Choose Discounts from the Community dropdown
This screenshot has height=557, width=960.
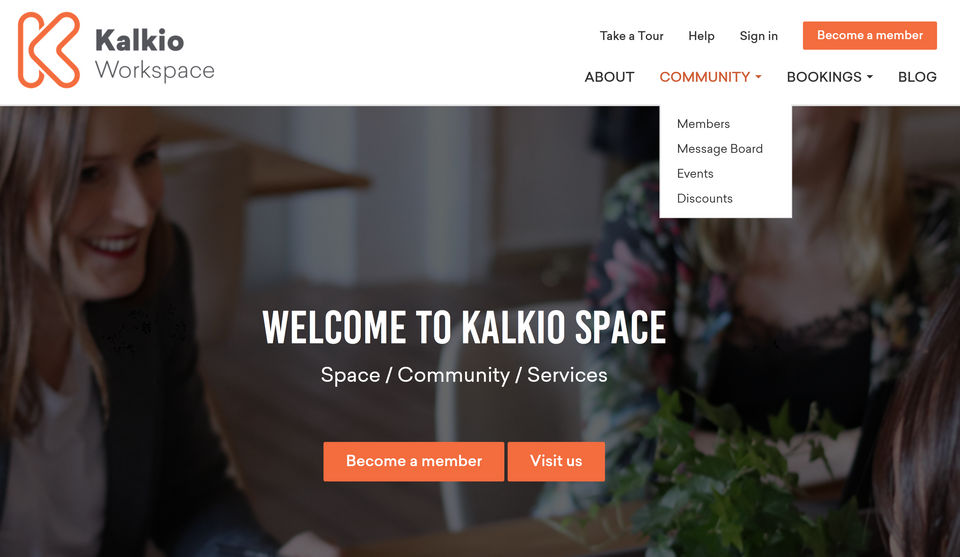pos(705,198)
